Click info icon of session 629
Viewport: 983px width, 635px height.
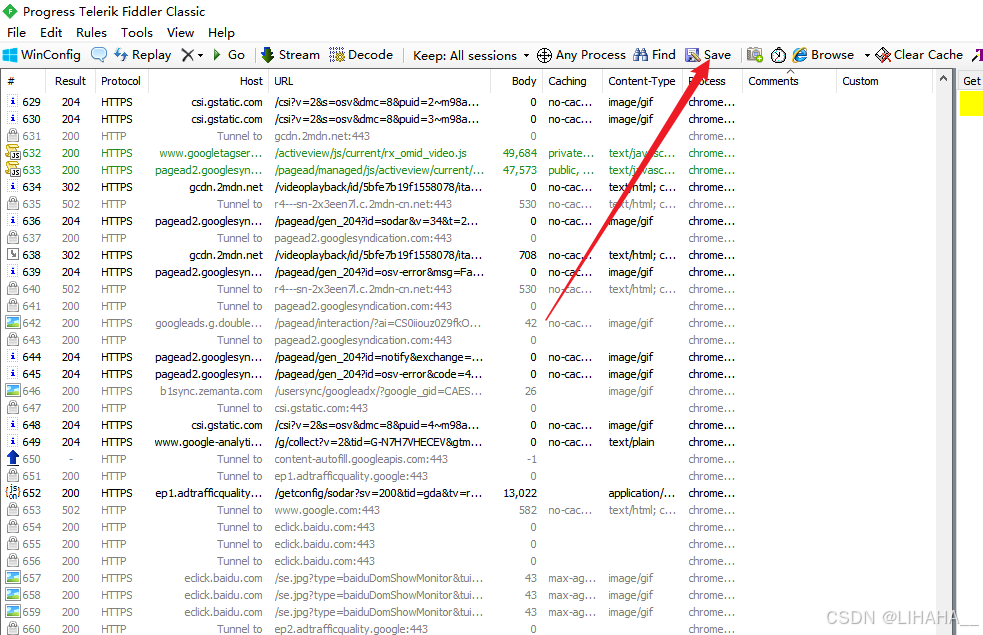tap(13, 102)
